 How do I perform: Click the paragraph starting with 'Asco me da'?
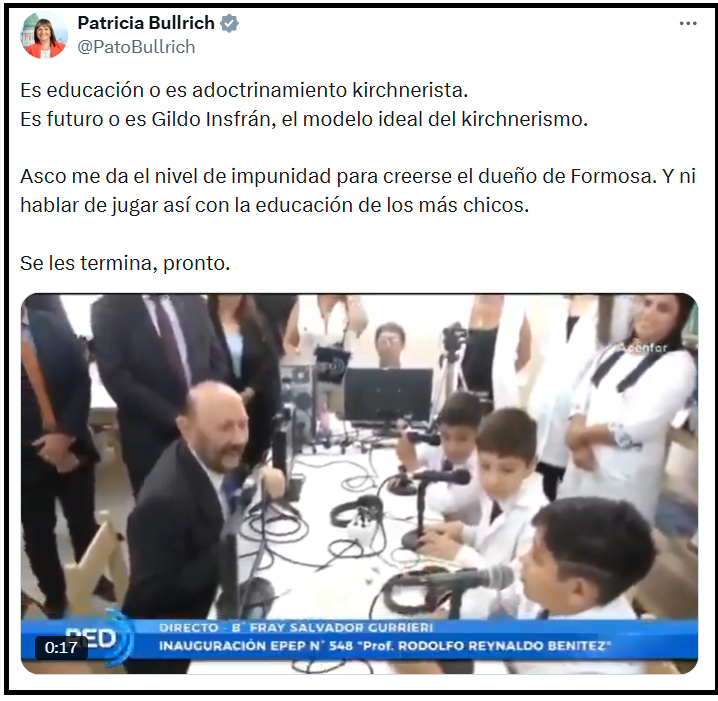click(x=358, y=191)
